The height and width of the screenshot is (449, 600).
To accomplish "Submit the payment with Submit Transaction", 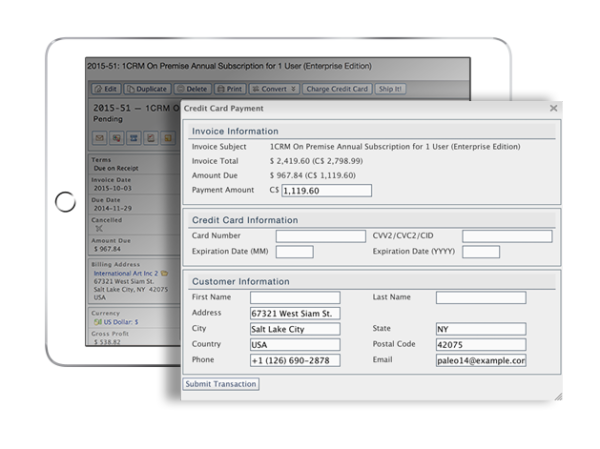I will click(221, 383).
